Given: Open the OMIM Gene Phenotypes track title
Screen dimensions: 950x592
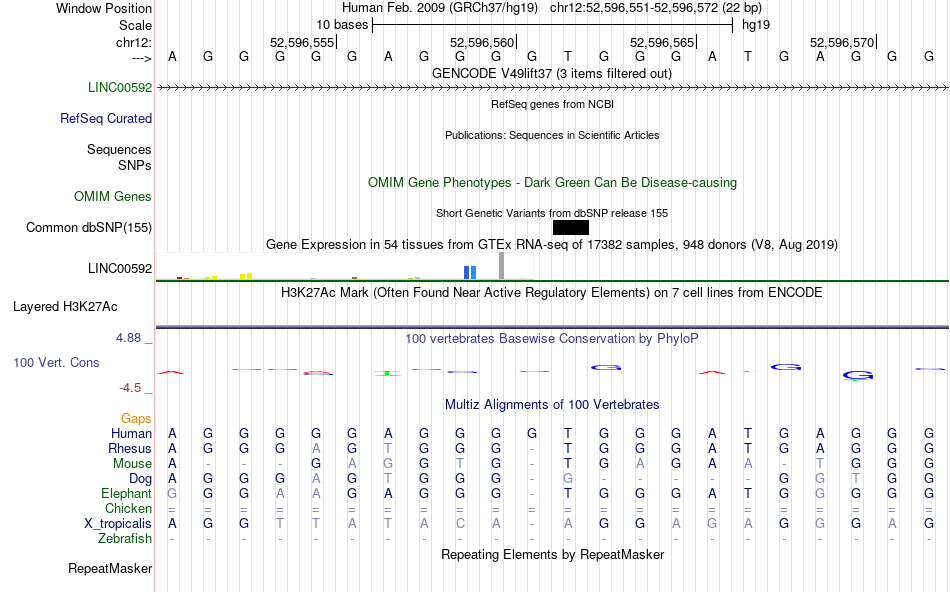Looking at the screenshot, I should click(x=552, y=182).
